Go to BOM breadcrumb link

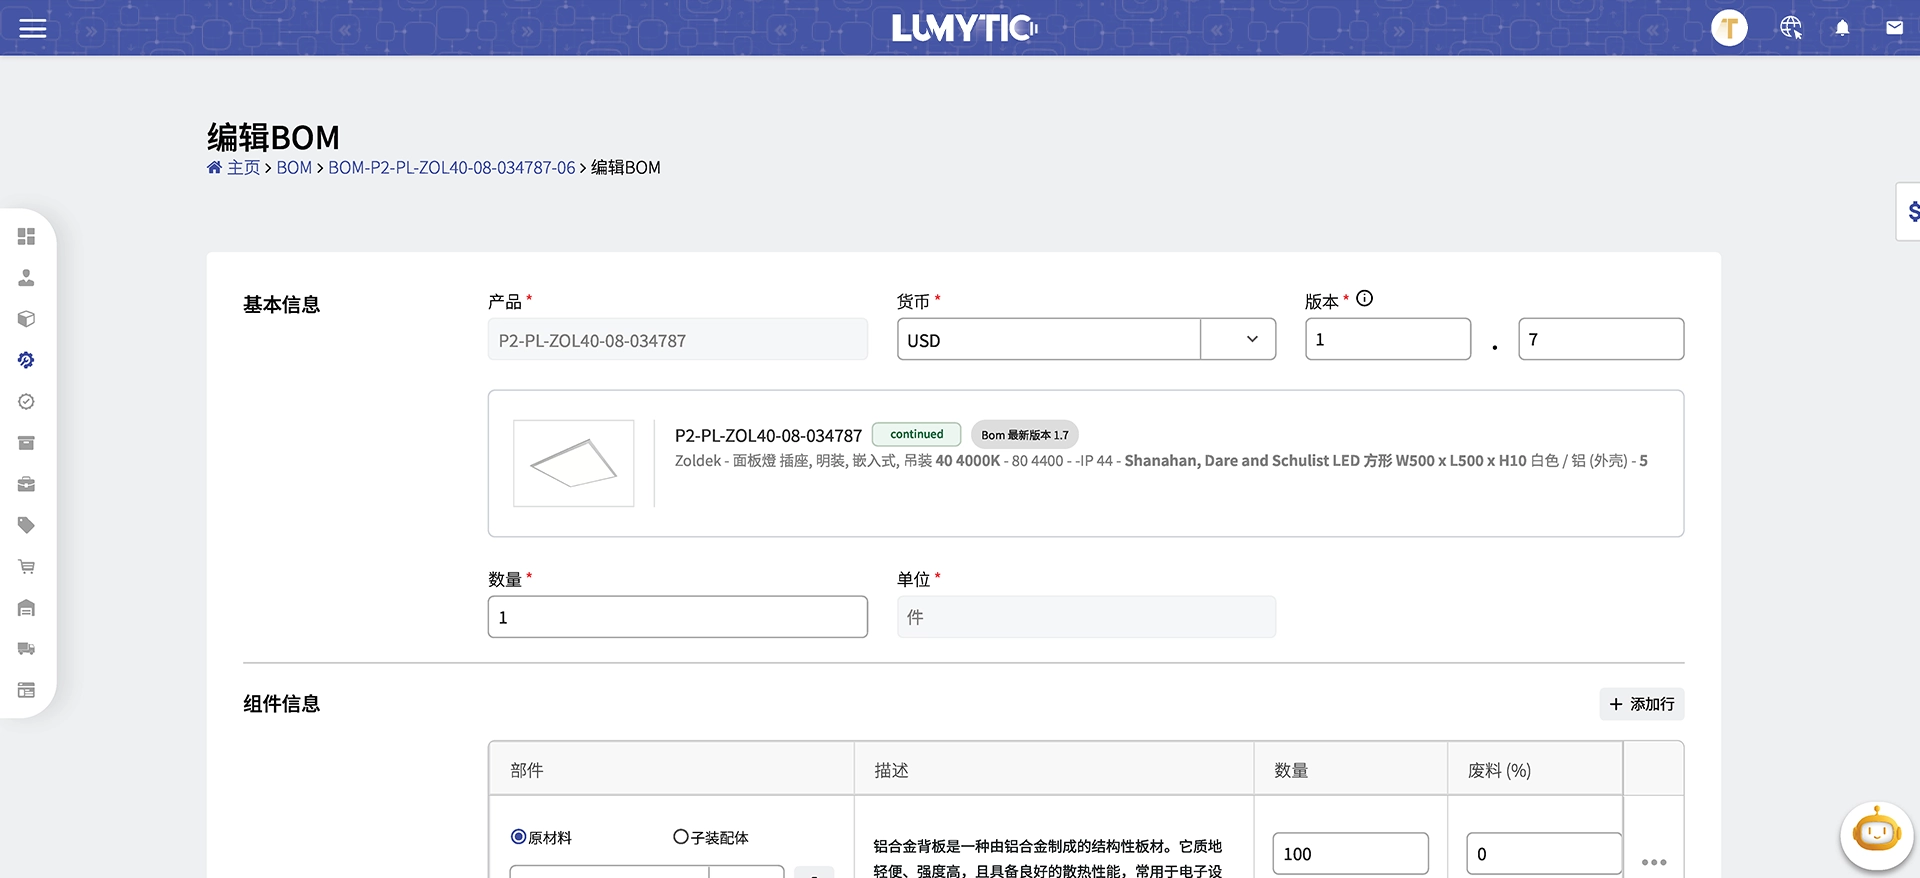pos(294,168)
